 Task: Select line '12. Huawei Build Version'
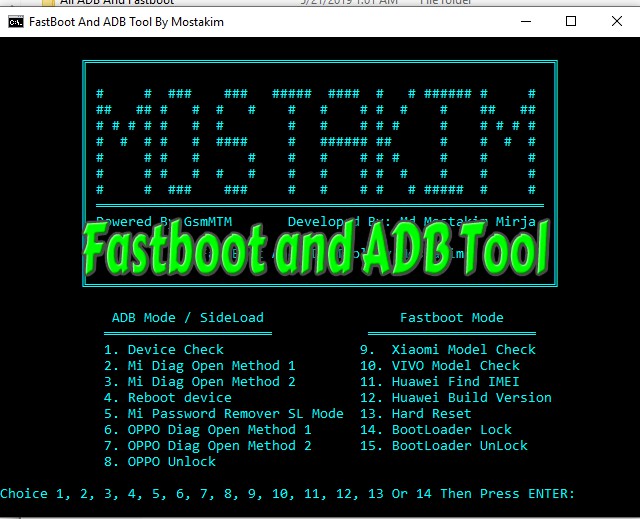tap(456, 398)
